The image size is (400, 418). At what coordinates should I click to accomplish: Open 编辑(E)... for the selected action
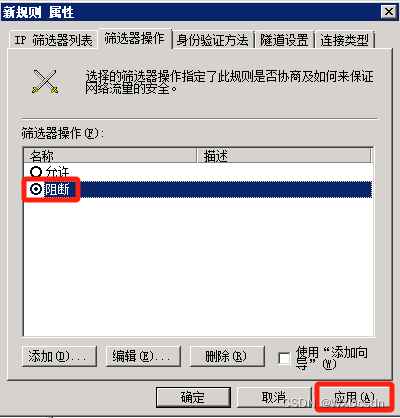point(143,356)
